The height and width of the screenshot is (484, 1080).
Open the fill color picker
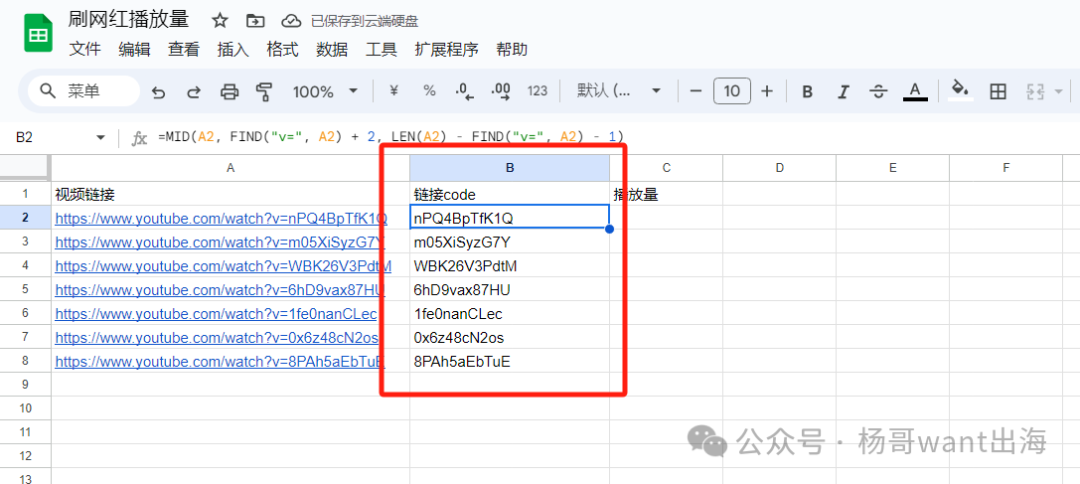click(960, 90)
